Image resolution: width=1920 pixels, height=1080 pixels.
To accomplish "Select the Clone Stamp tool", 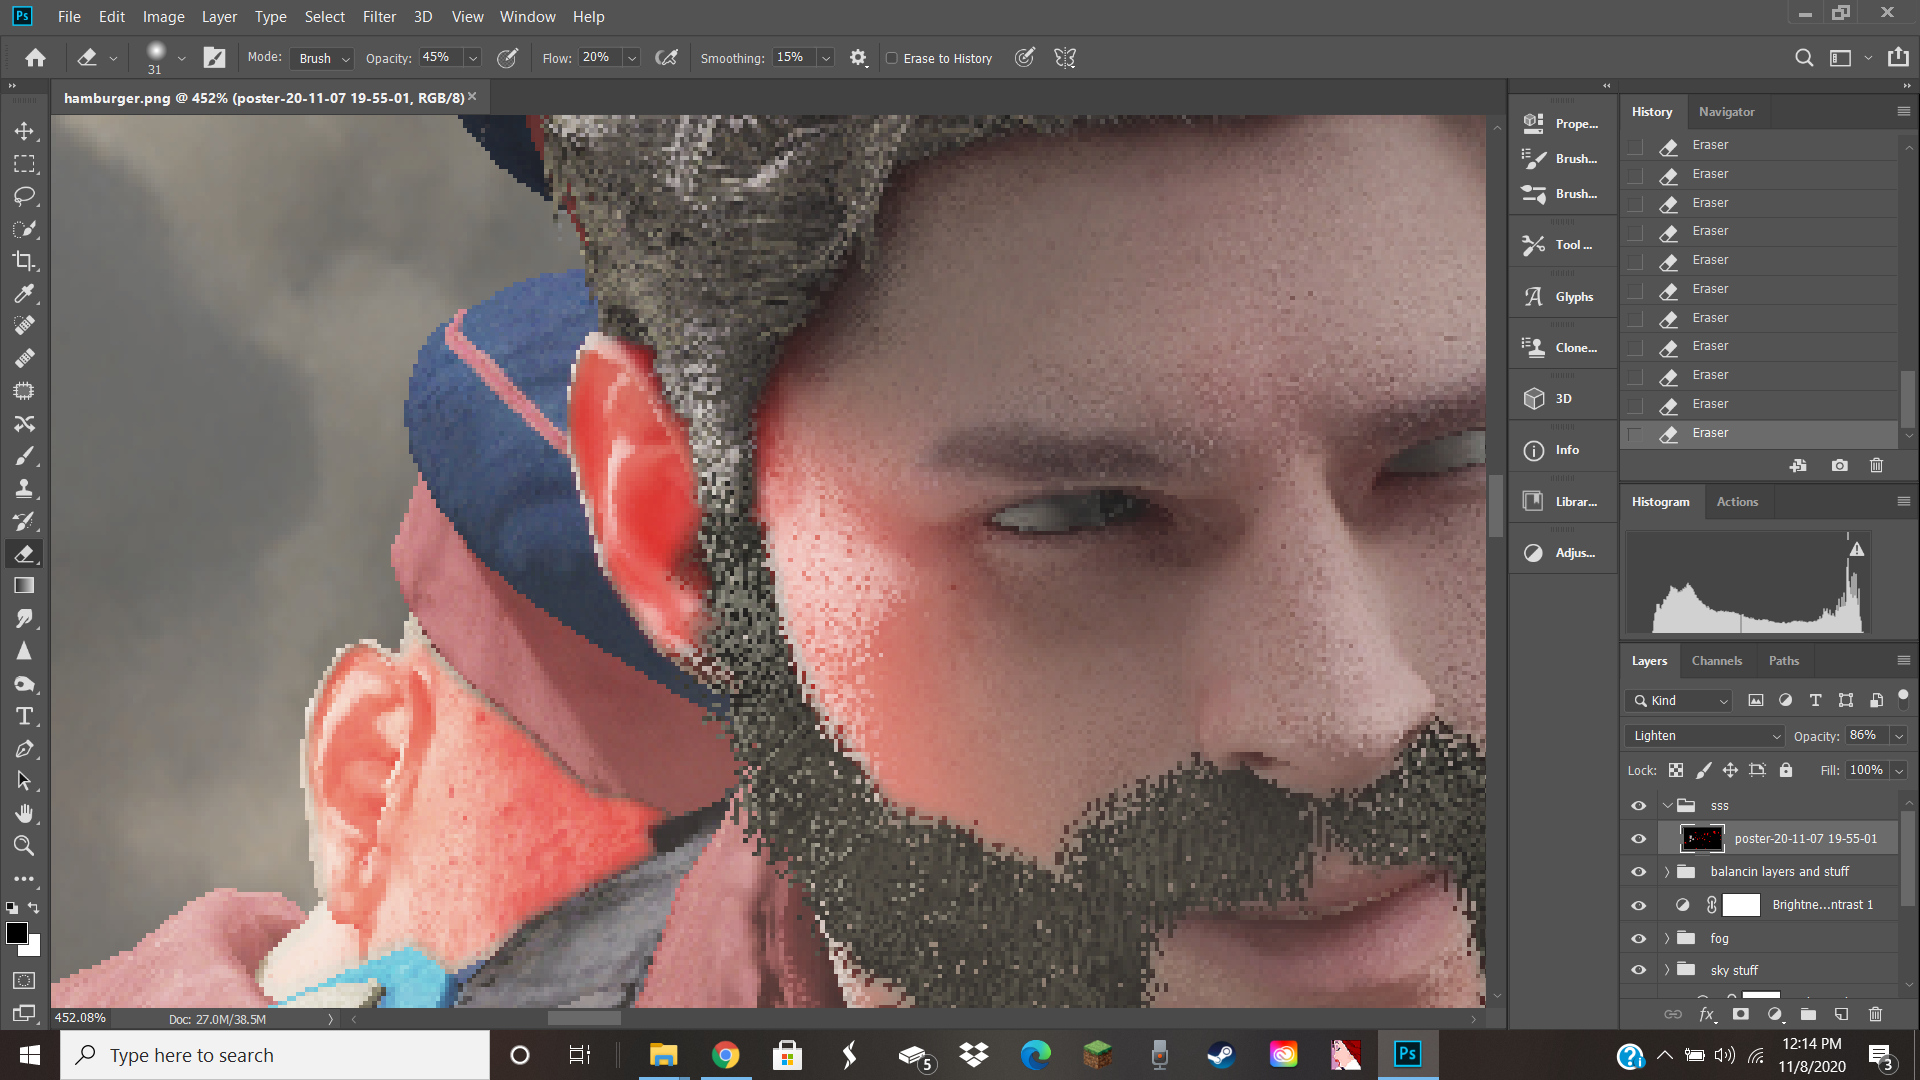I will click(24, 489).
